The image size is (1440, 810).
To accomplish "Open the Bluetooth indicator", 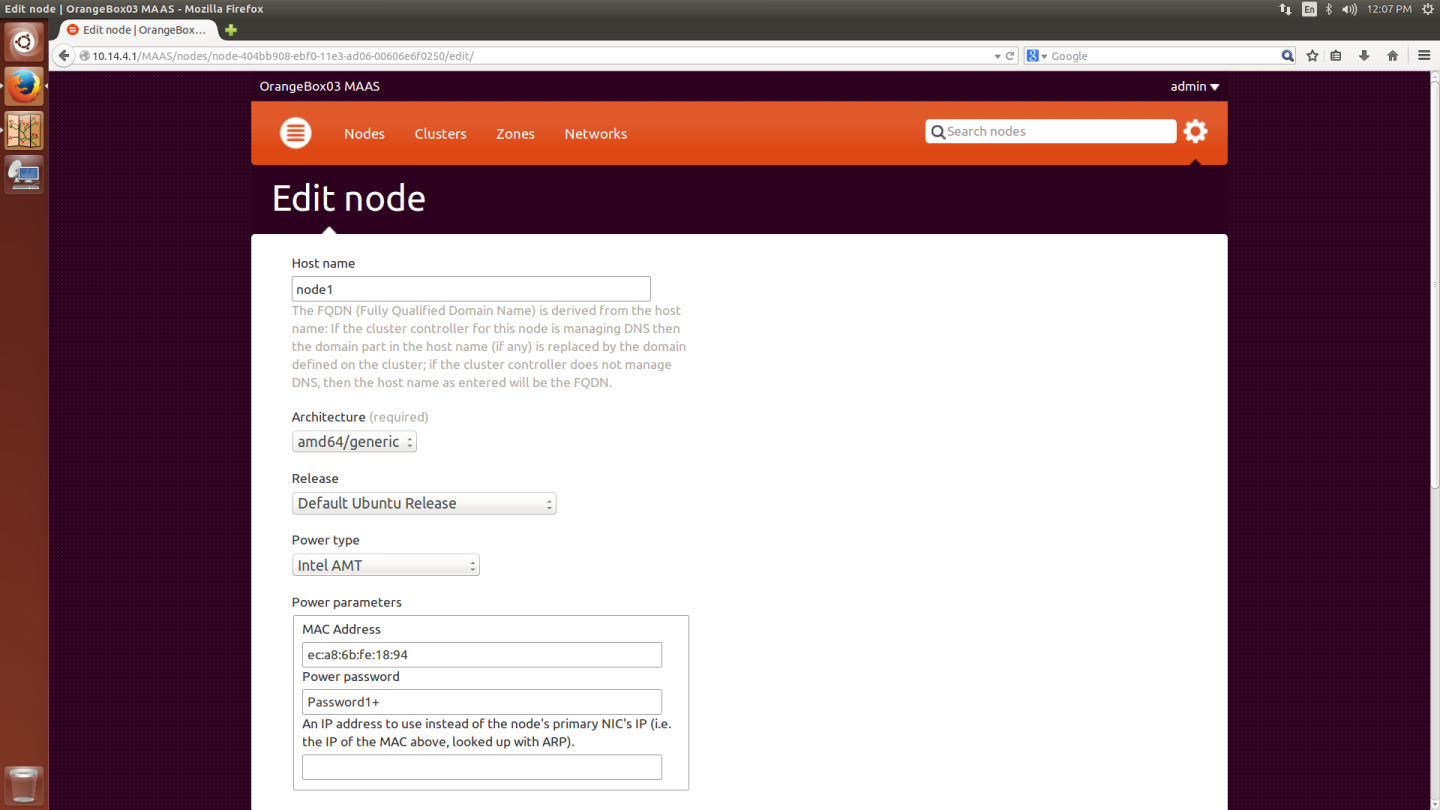I will pos(1329,9).
